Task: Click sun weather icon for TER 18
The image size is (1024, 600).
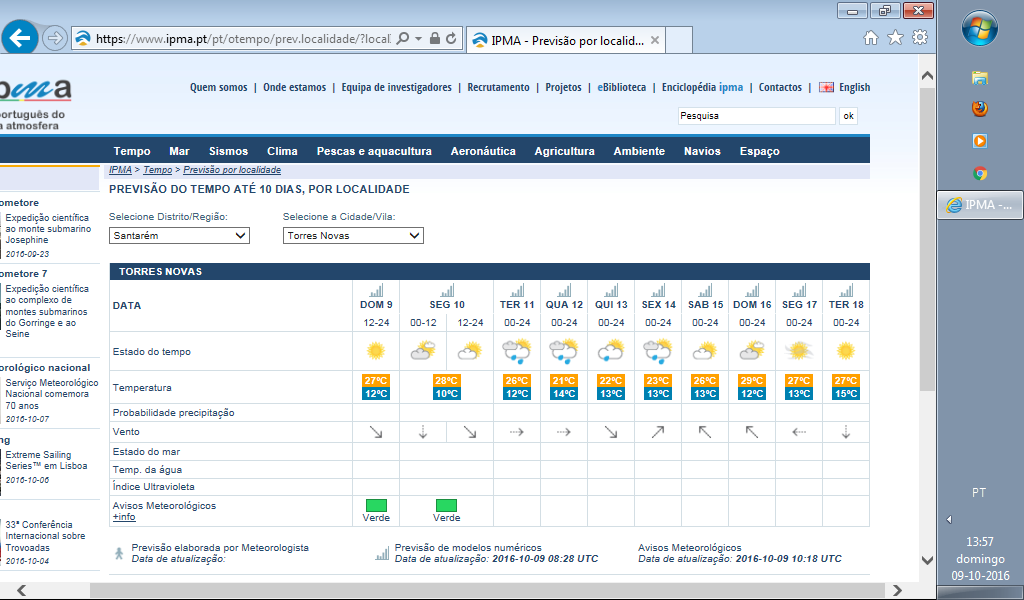Action: 846,351
